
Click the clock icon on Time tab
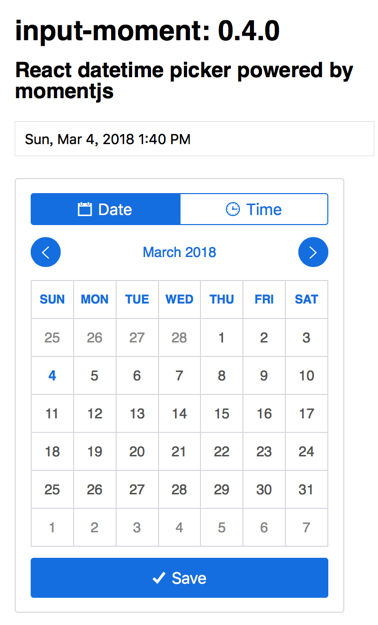(233, 209)
